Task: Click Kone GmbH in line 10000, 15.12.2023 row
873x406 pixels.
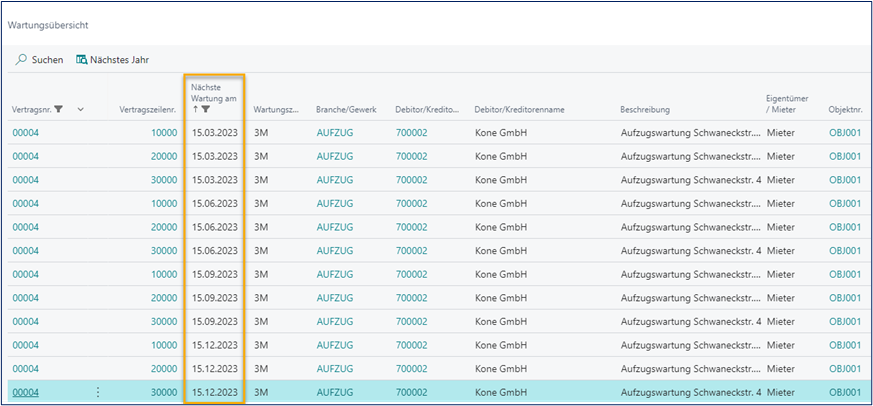Action: (x=499, y=345)
